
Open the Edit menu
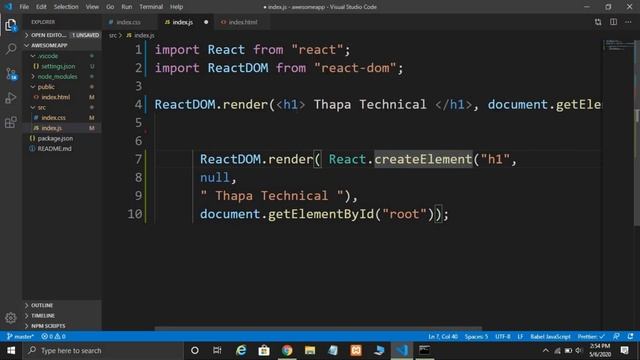(x=41, y=7)
